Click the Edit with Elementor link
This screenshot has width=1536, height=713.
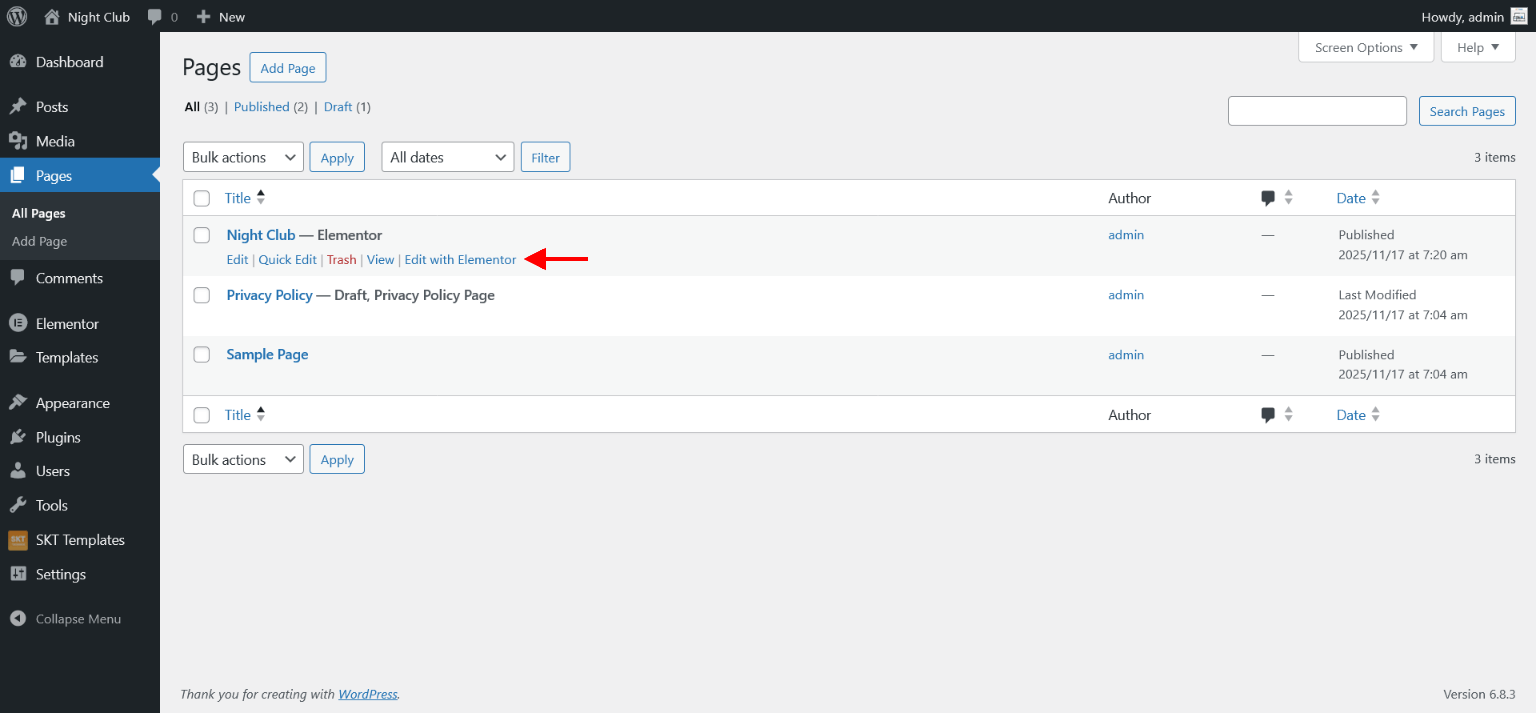tap(460, 260)
